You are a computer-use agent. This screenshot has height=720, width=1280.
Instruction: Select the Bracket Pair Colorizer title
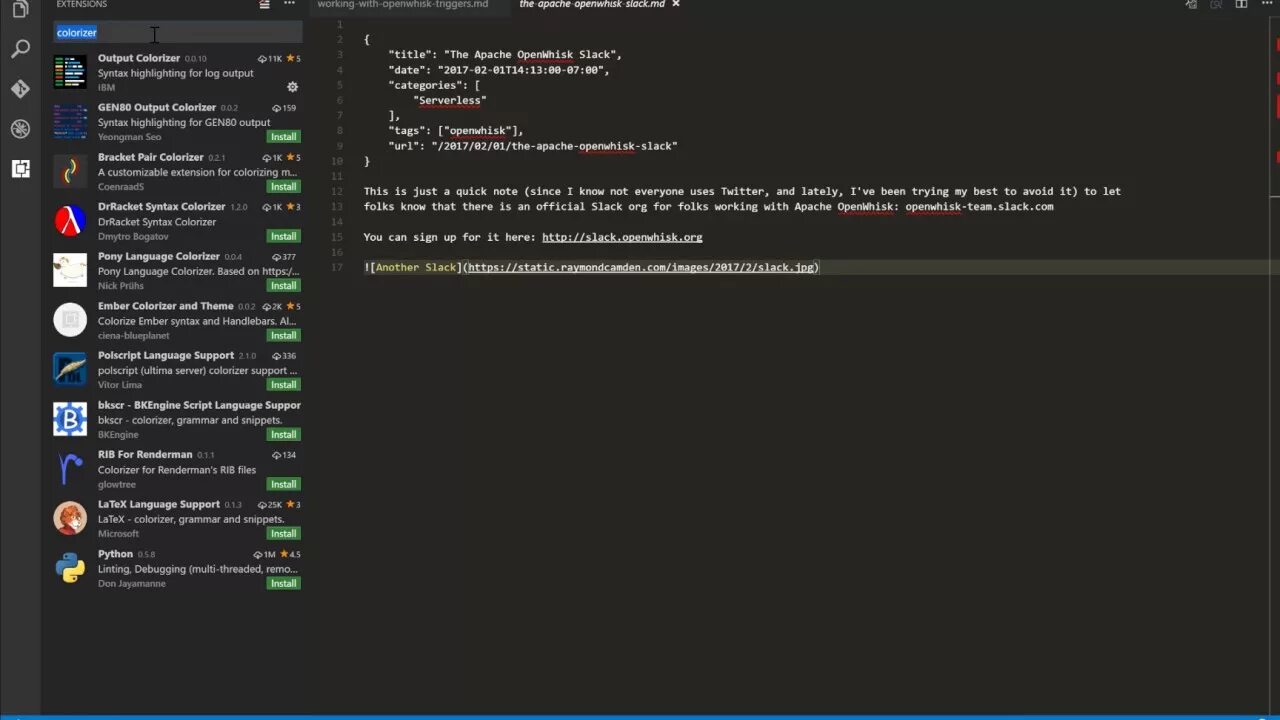[151, 157]
